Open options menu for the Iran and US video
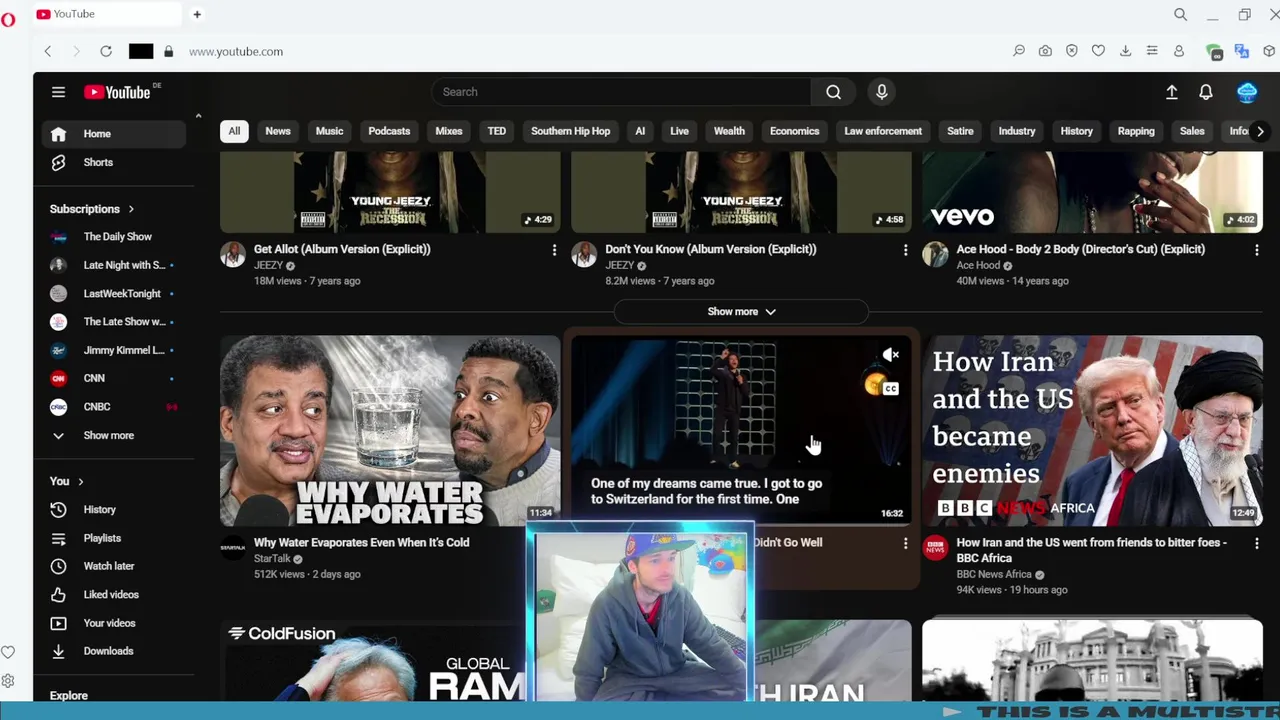This screenshot has width=1280, height=720. click(1256, 543)
